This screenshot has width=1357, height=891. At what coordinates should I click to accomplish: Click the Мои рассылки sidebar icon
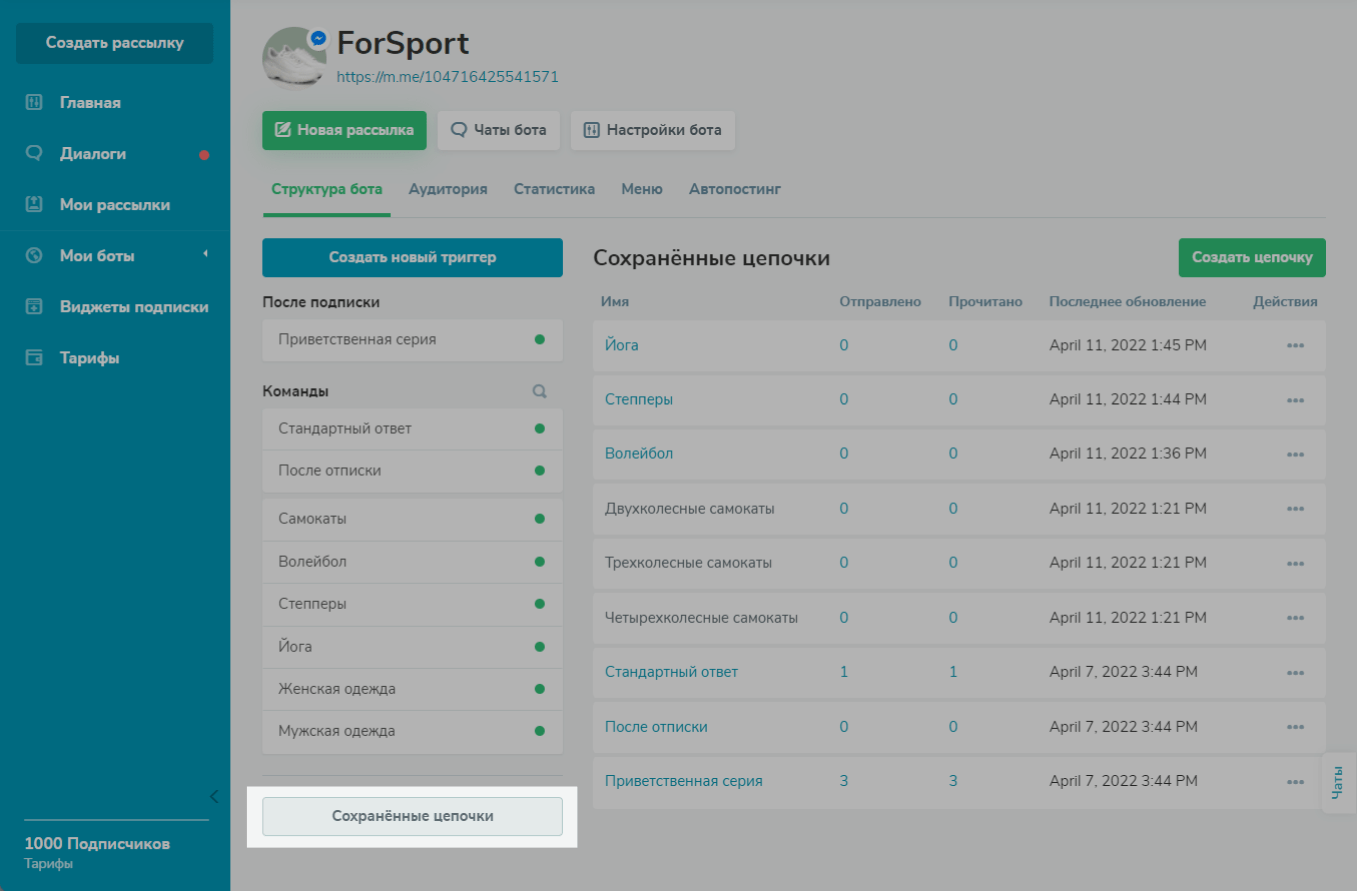[x=34, y=204]
